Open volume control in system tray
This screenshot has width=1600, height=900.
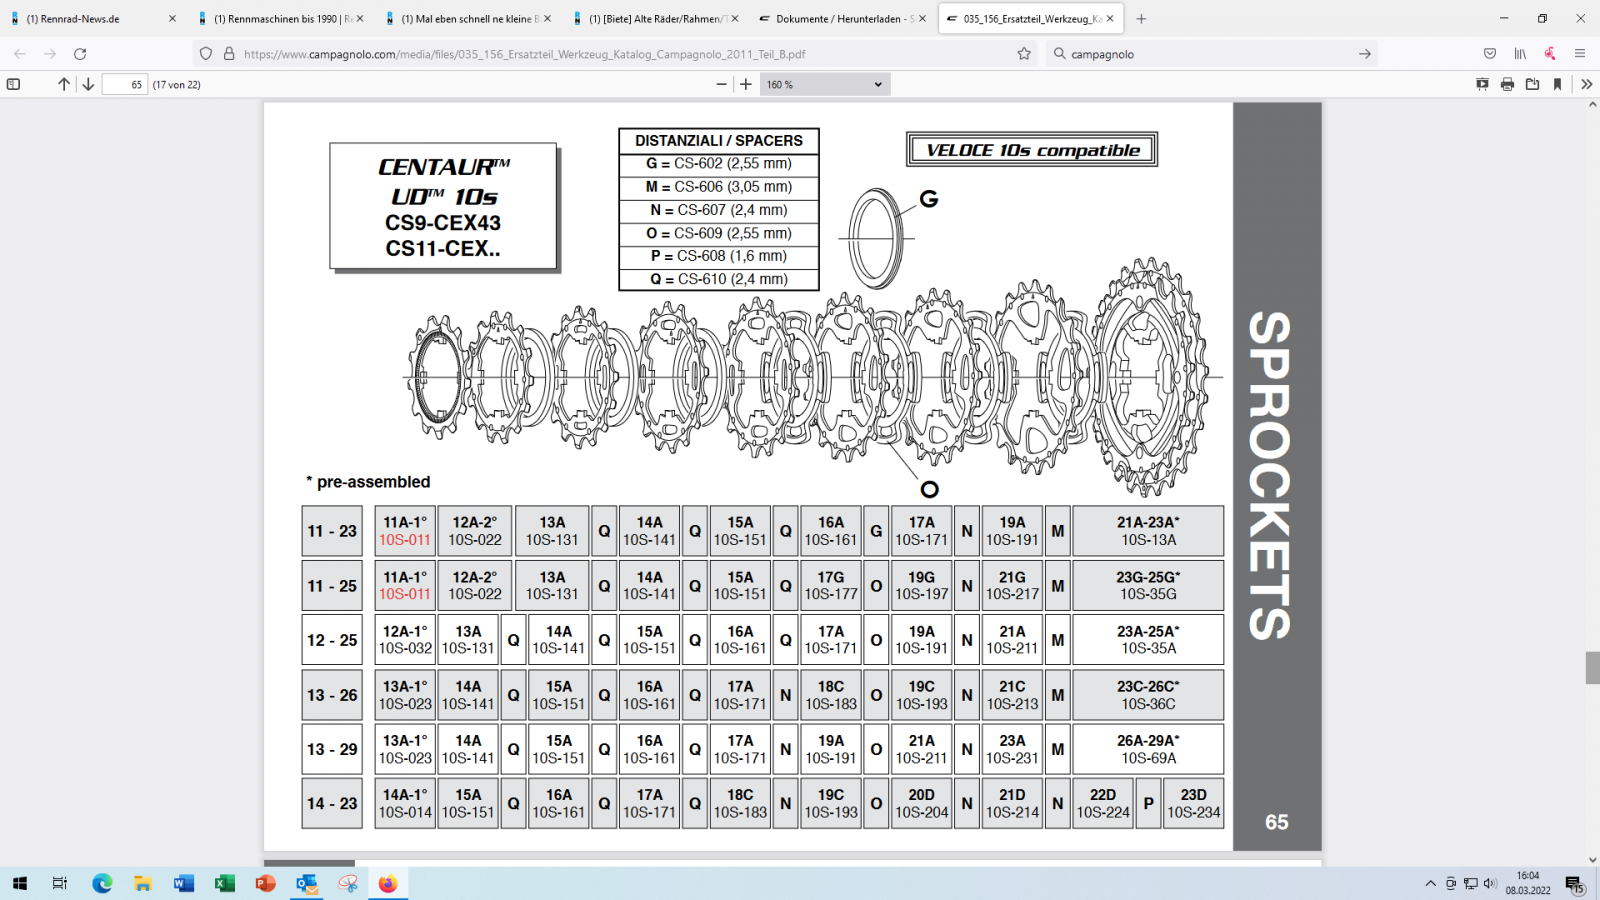point(1490,883)
